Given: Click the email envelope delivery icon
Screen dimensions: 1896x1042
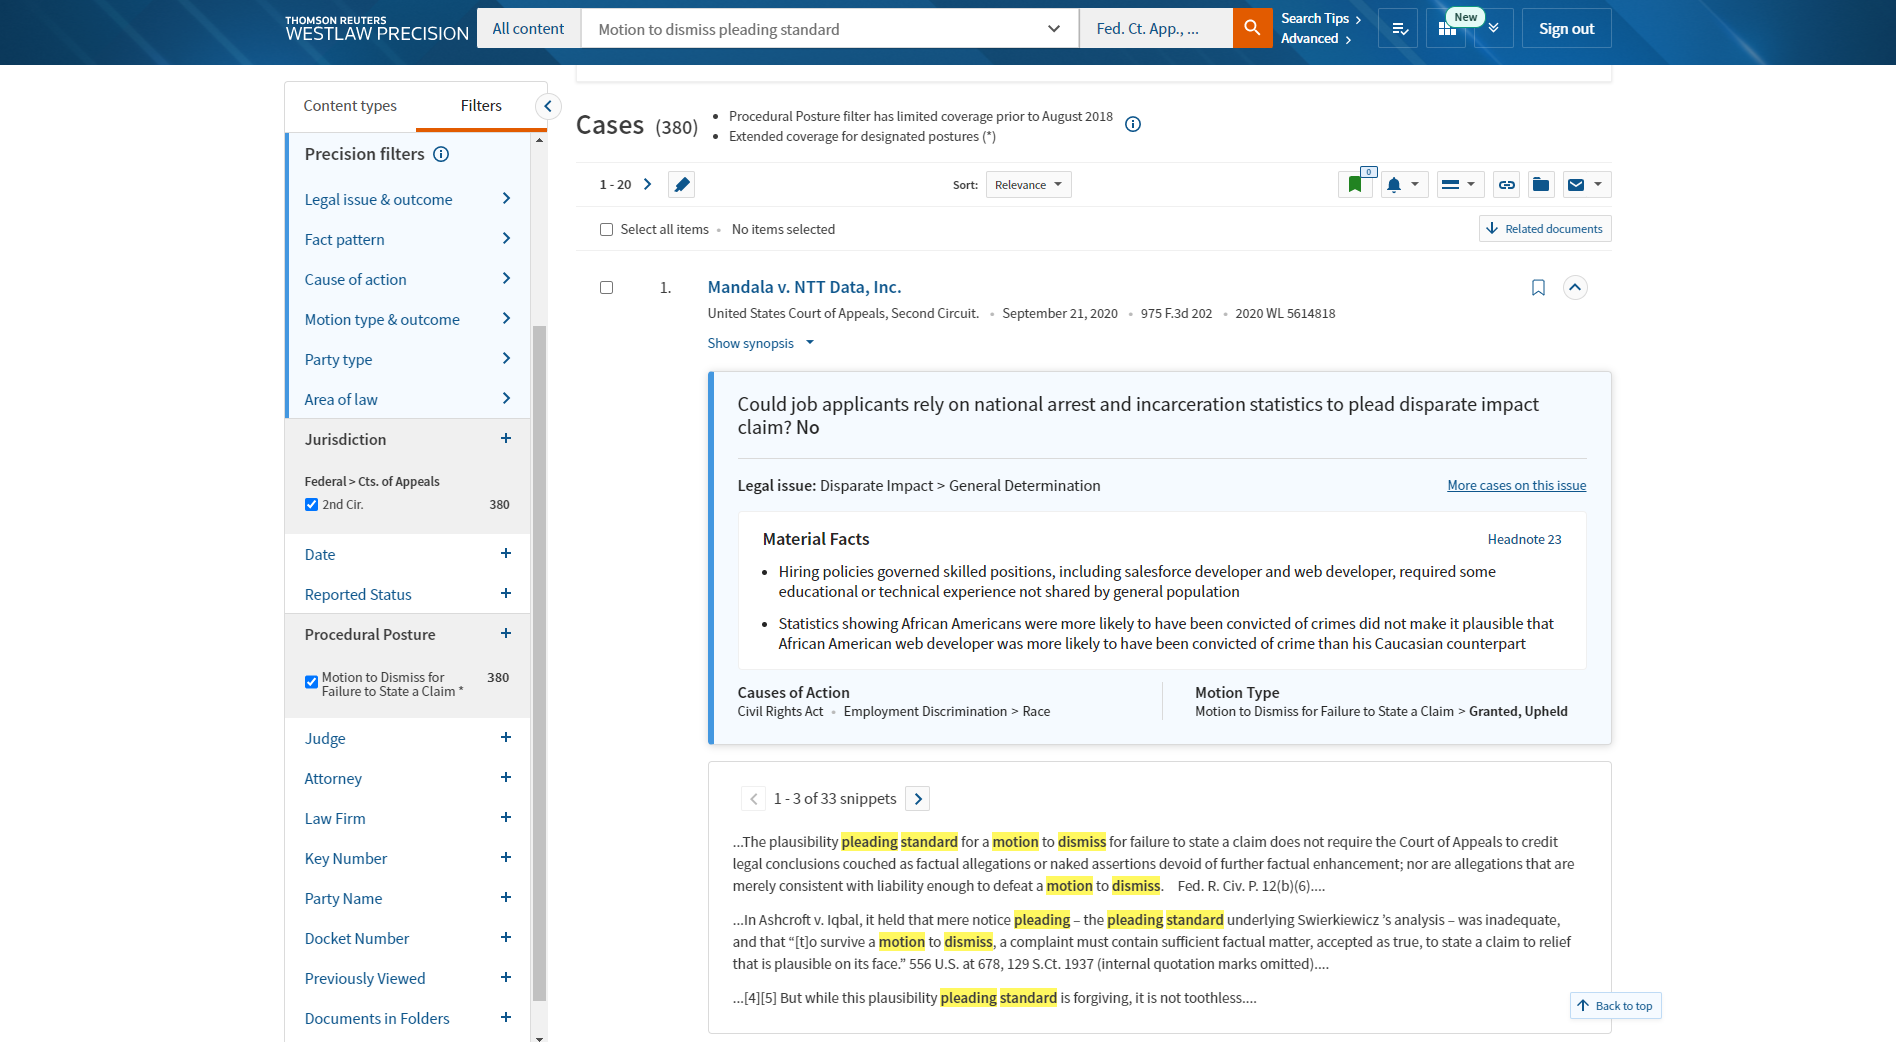Looking at the screenshot, I should [1576, 185].
